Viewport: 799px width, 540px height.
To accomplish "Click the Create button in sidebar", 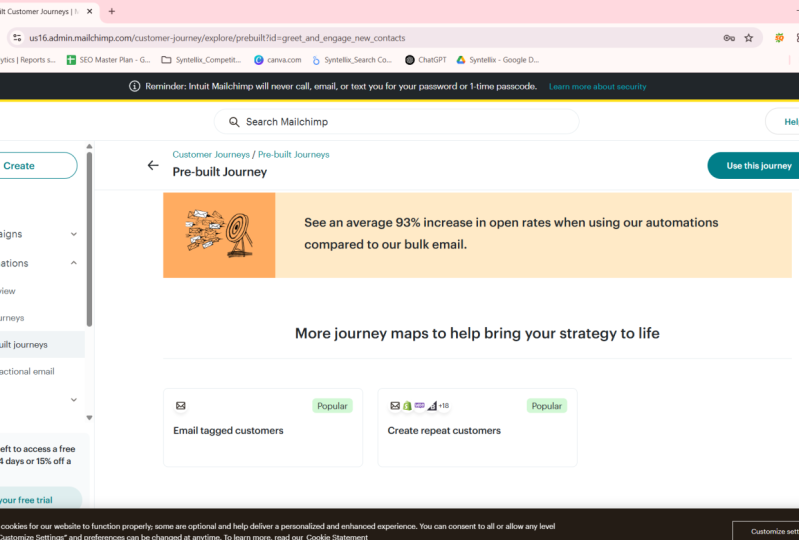I will click(36, 166).
